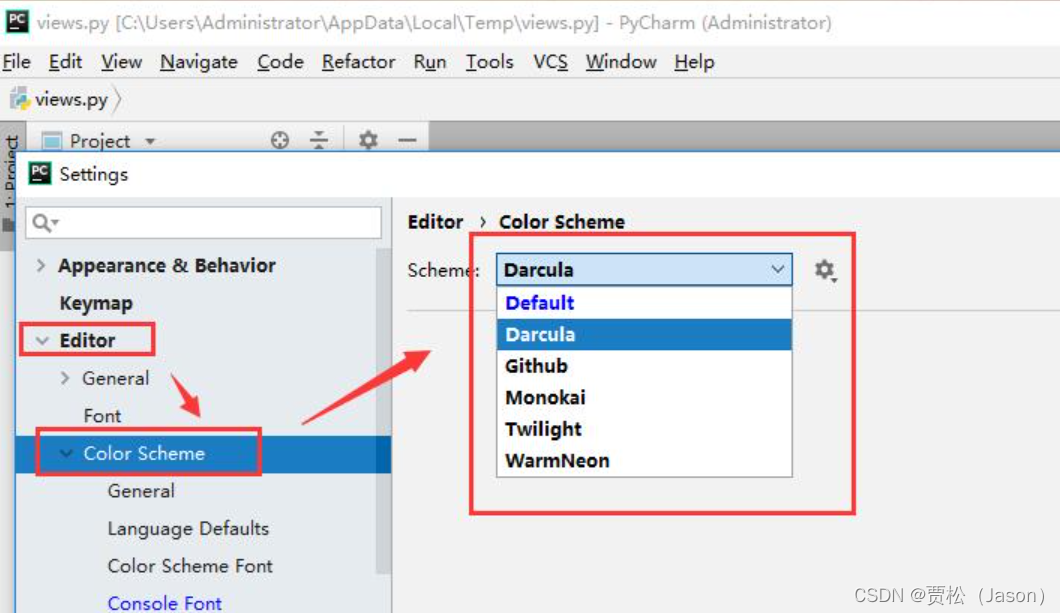Screen dimensions: 1060x615
Task: Select Keymap in the settings tree
Action: 96,303
